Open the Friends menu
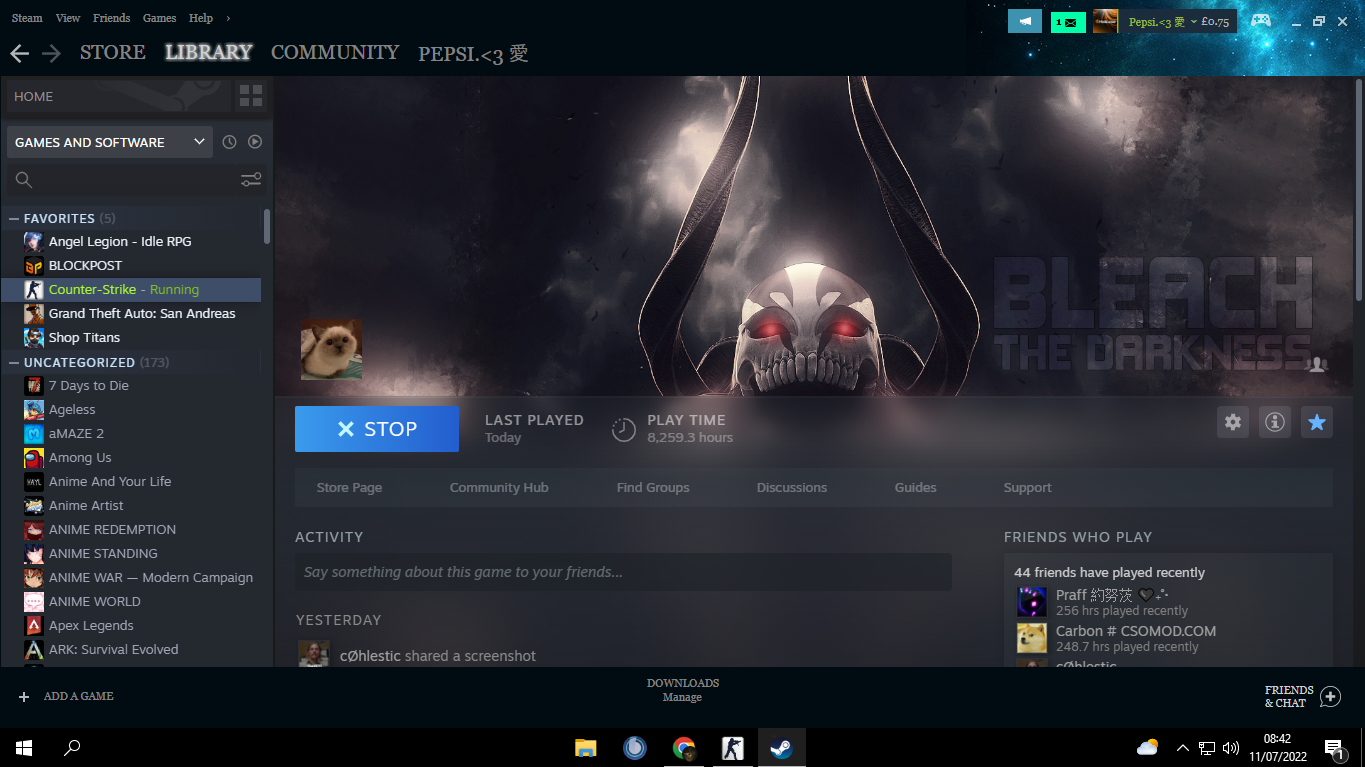This screenshot has width=1365, height=767. point(111,18)
